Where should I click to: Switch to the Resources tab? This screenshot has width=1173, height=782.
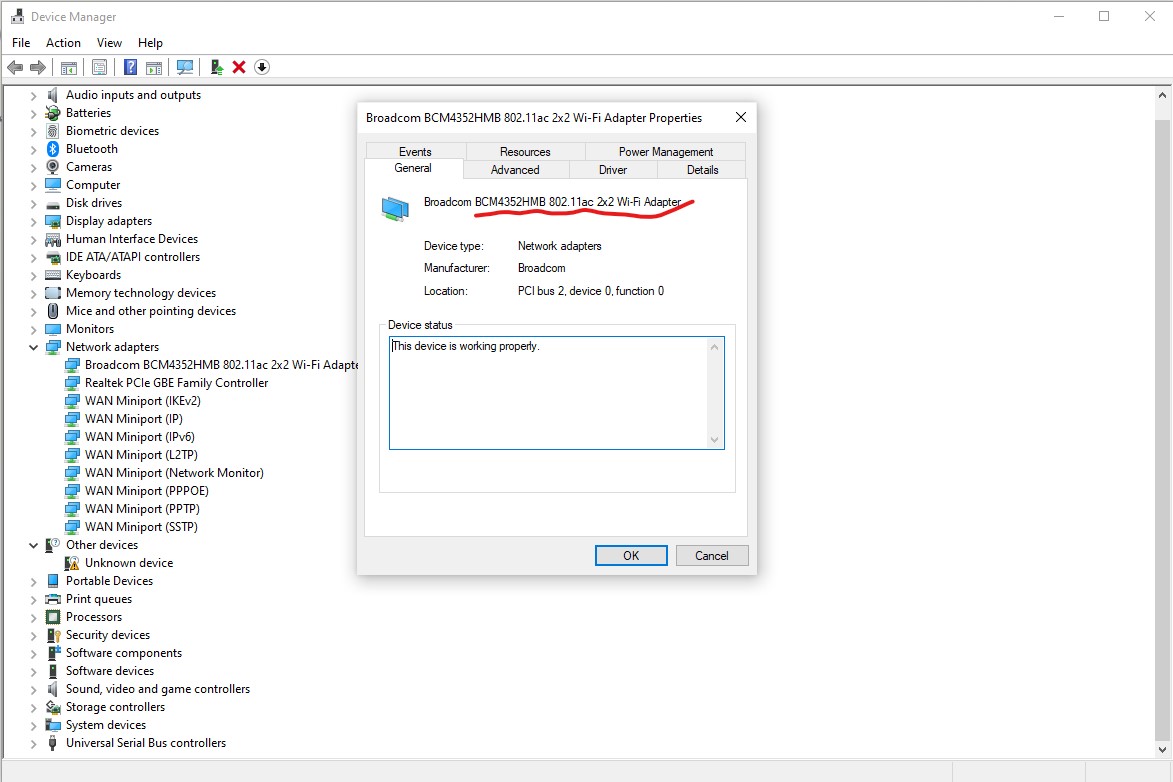[x=525, y=152]
